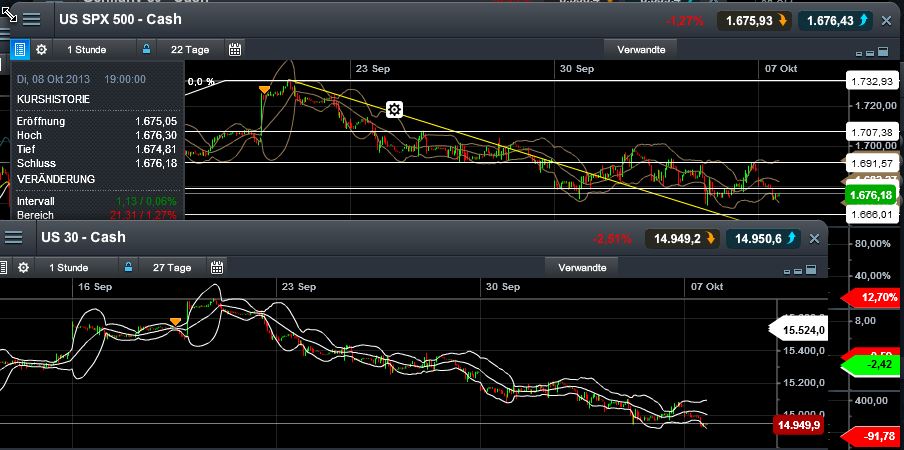904x450 pixels.
Task: Click the sell price 1.675,93 button
Action: (755, 21)
